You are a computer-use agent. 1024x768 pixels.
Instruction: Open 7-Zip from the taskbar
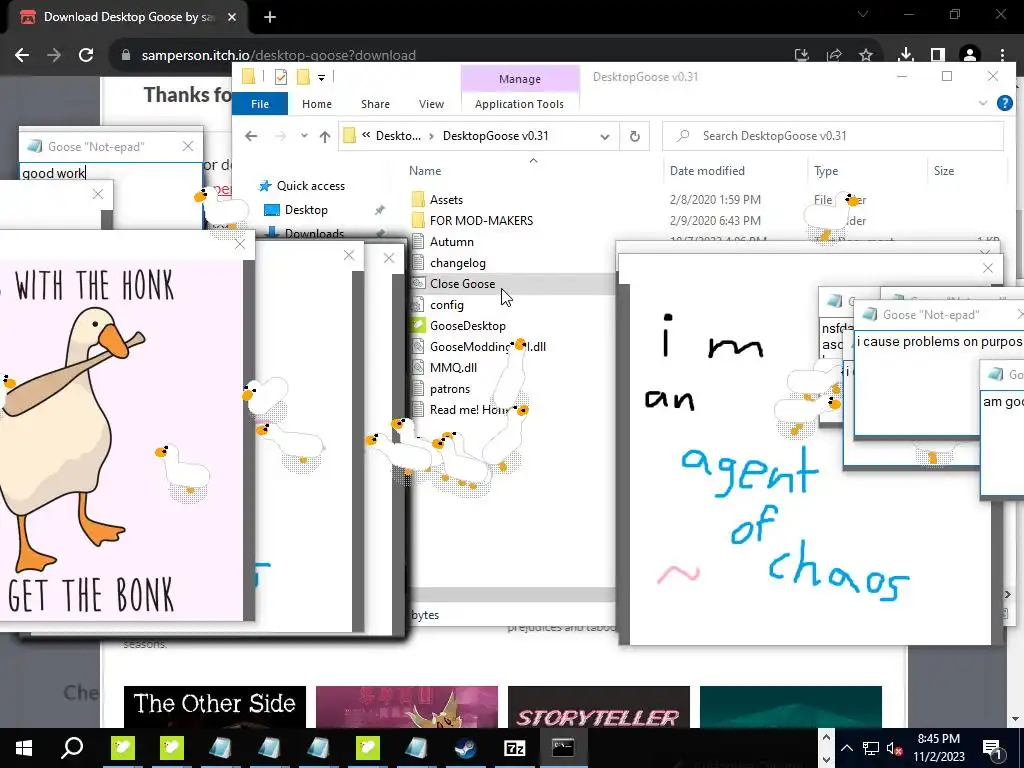[515, 748]
